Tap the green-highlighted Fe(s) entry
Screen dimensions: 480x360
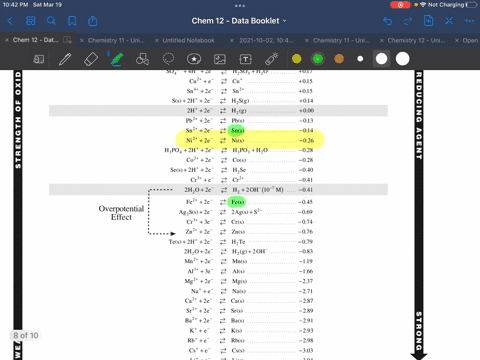237,202
